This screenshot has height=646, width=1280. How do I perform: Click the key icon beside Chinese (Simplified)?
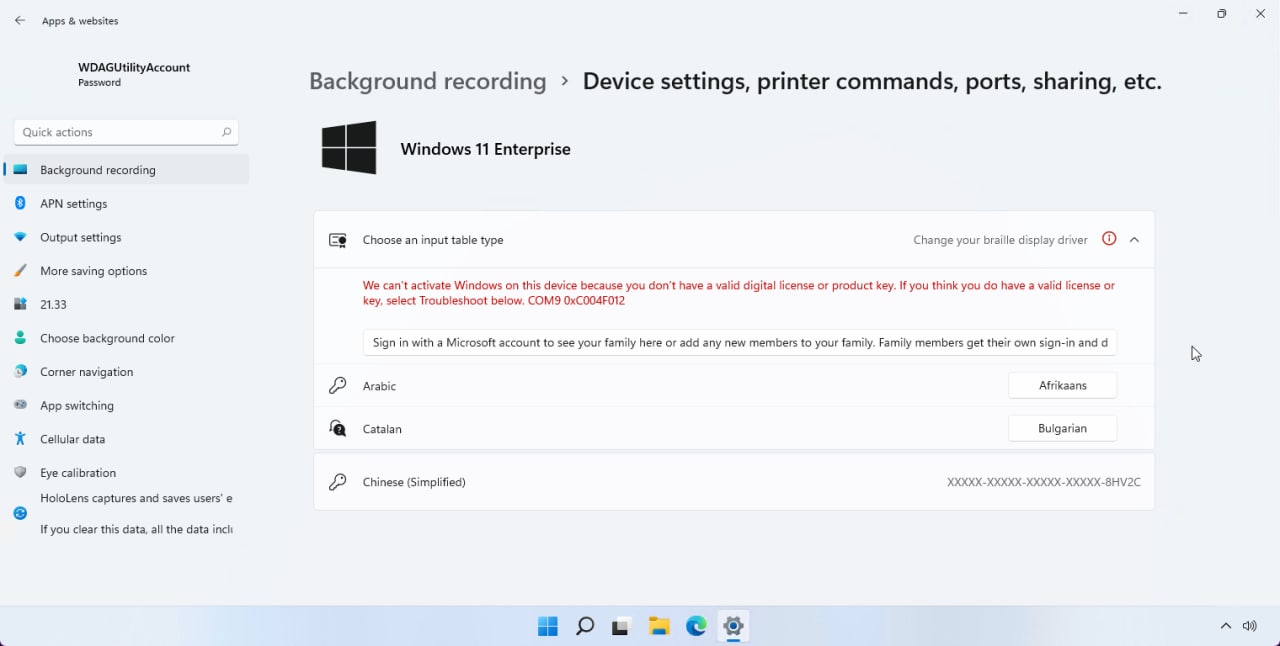pyautogui.click(x=338, y=482)
